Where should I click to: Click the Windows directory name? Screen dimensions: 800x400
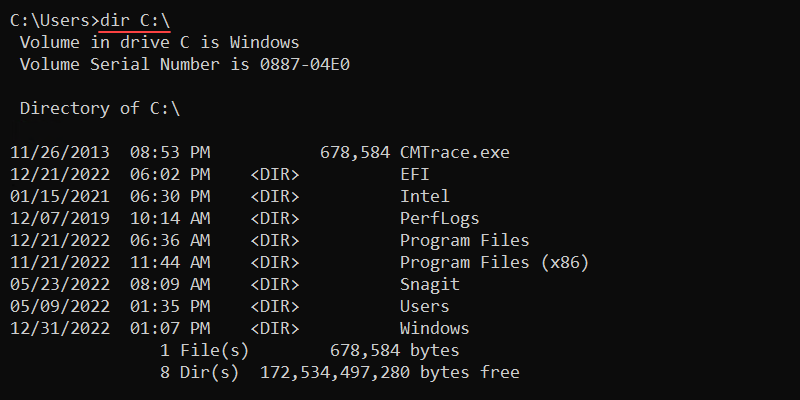click(x=434, y=329)
